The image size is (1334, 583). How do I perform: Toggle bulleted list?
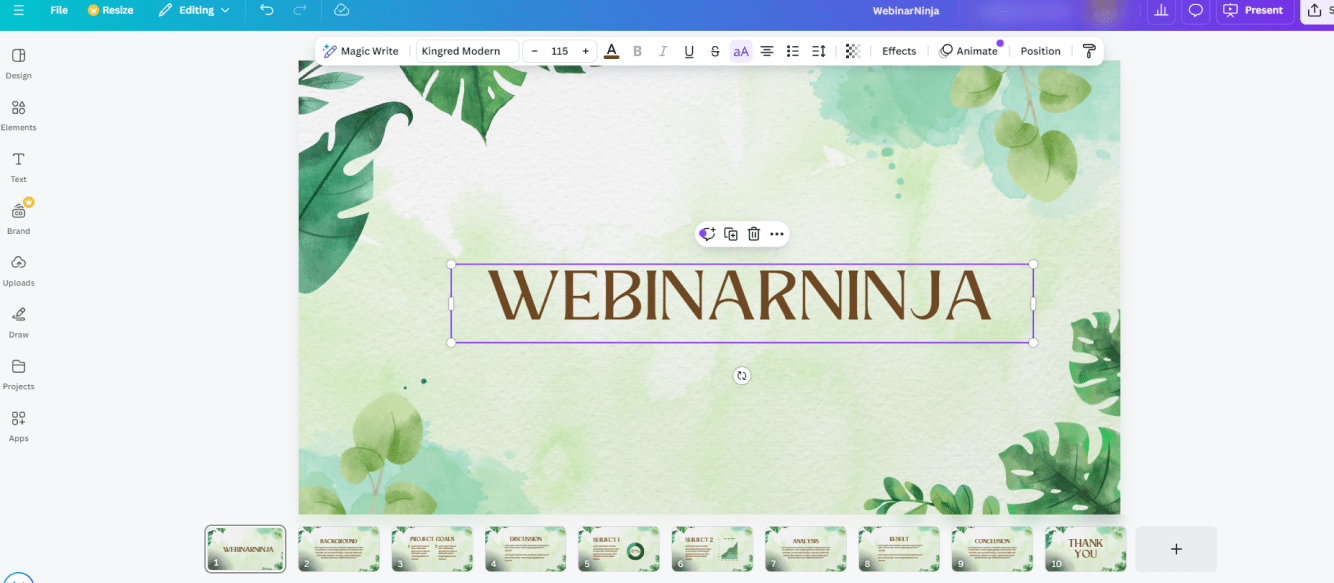(x=793, y=51)
